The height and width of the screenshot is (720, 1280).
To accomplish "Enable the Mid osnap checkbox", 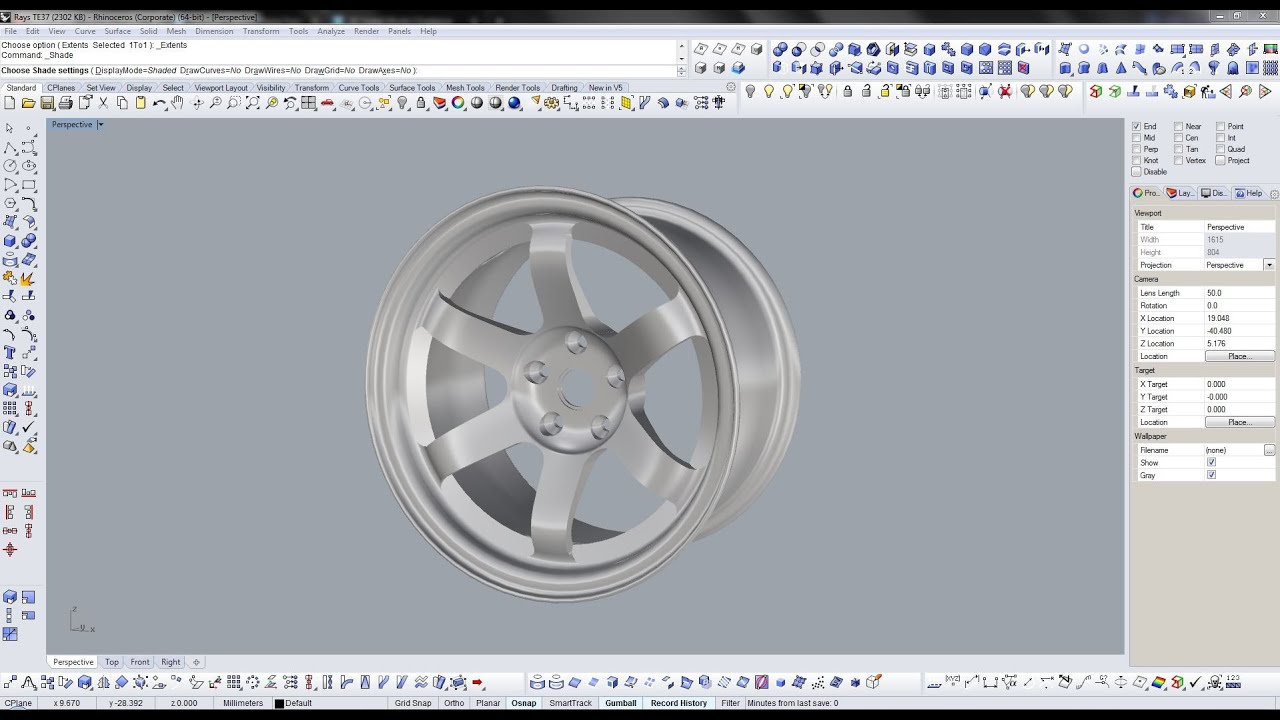I will click(1136, 138).
